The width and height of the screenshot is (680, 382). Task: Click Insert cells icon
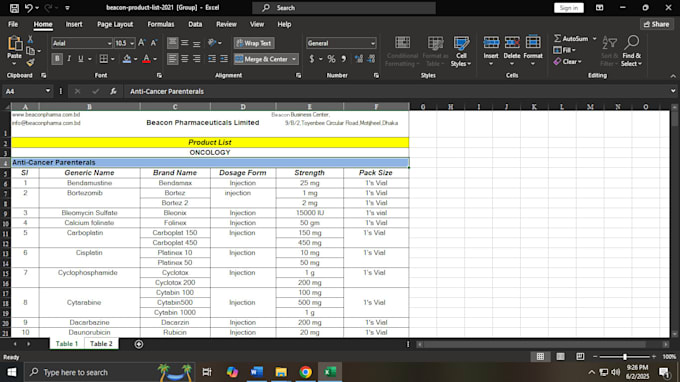click(x=491, y=42)
